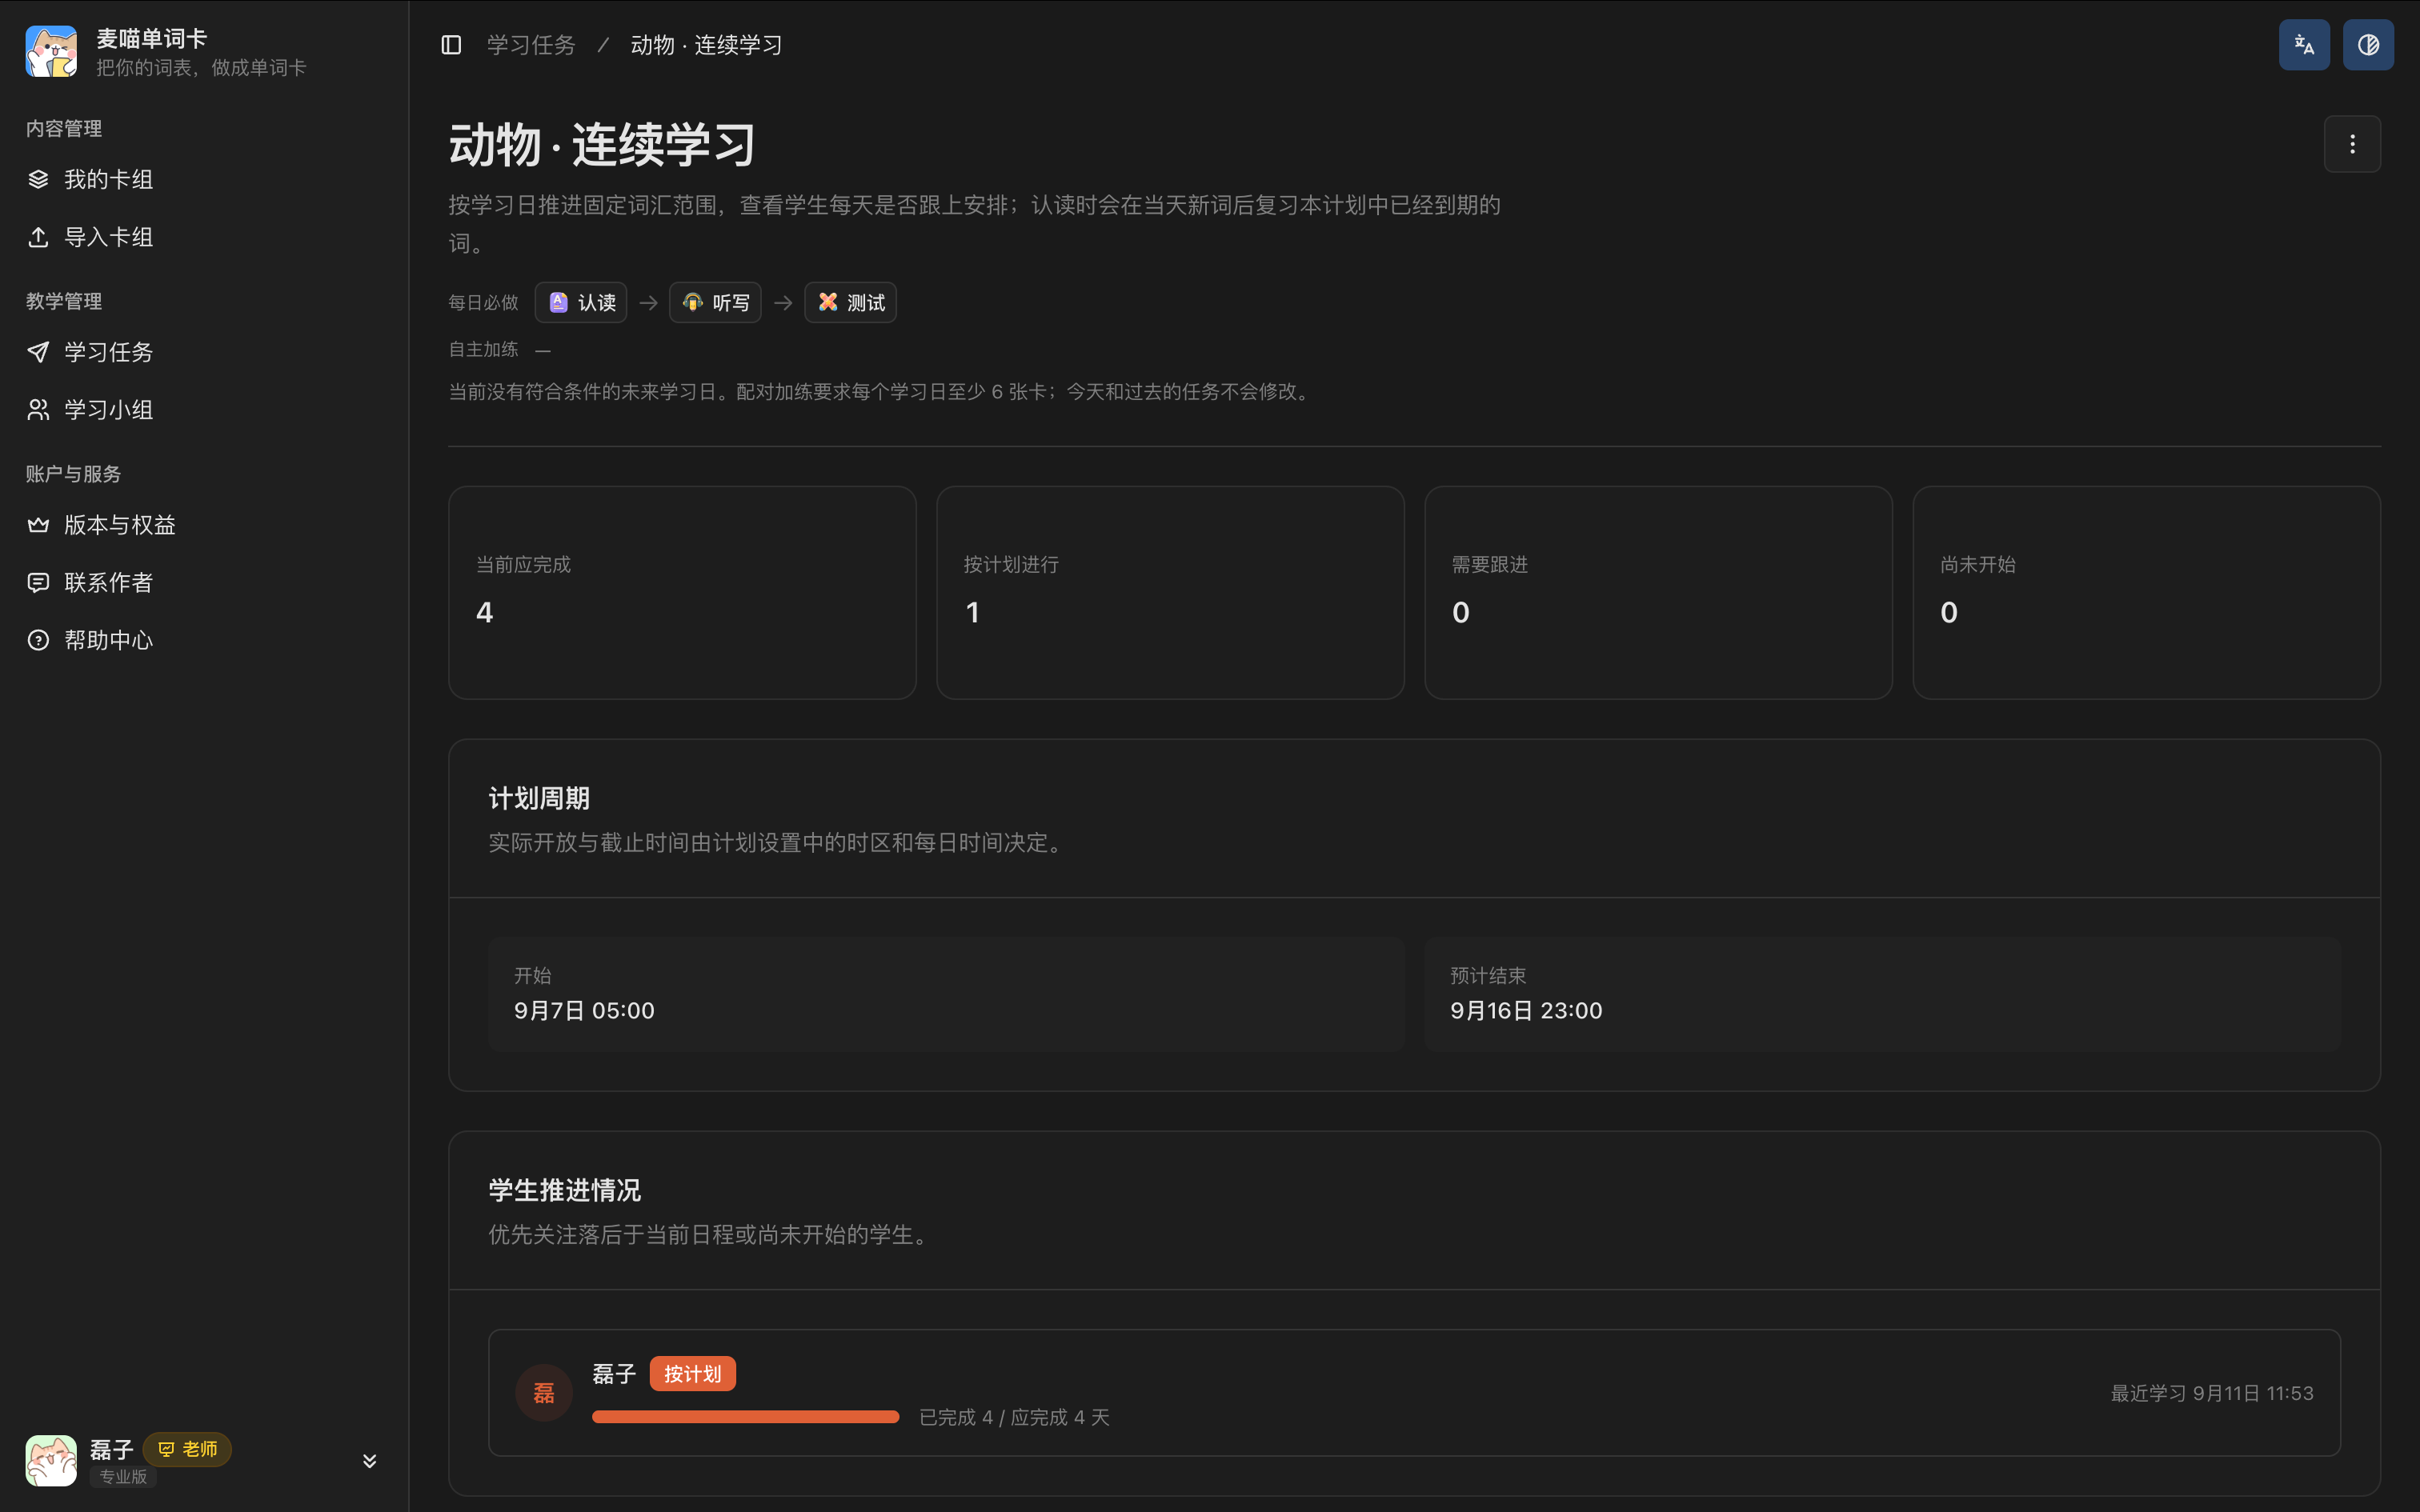Toggle the sidebar panel icon

pos(451,45)
